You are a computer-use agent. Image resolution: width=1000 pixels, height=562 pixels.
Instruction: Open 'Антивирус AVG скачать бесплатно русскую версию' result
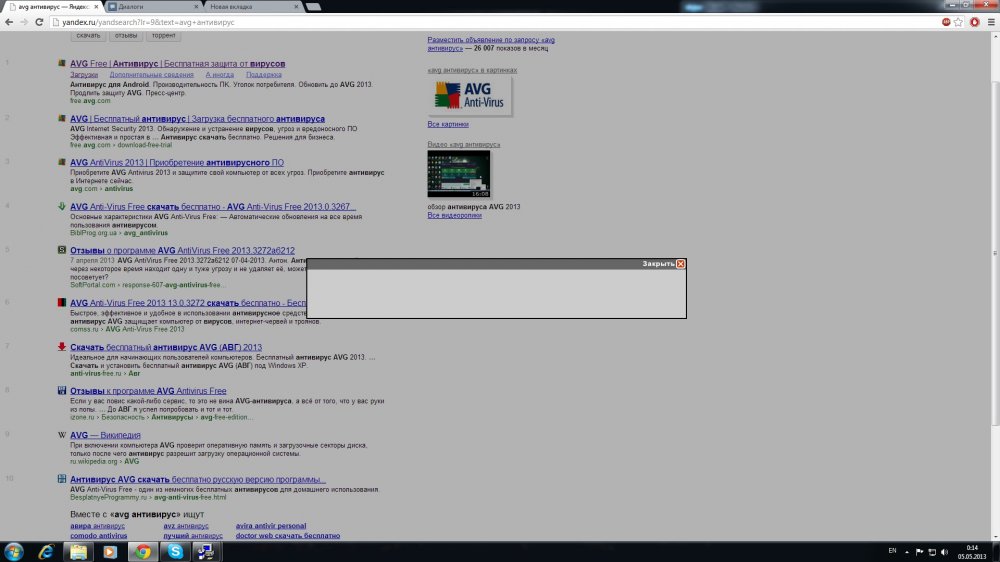pyautogui.click(x=198, y=480)
